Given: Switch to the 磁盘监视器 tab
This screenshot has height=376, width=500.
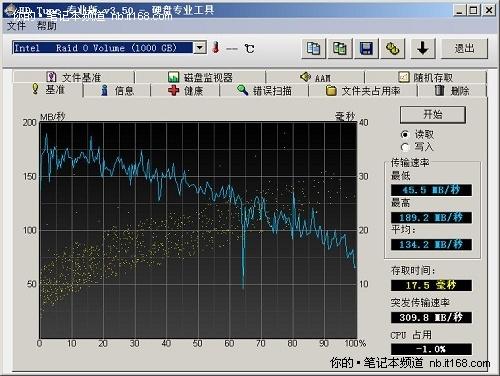Looking at the screenshot, I should pyautogui.click(x=200, y=78).
